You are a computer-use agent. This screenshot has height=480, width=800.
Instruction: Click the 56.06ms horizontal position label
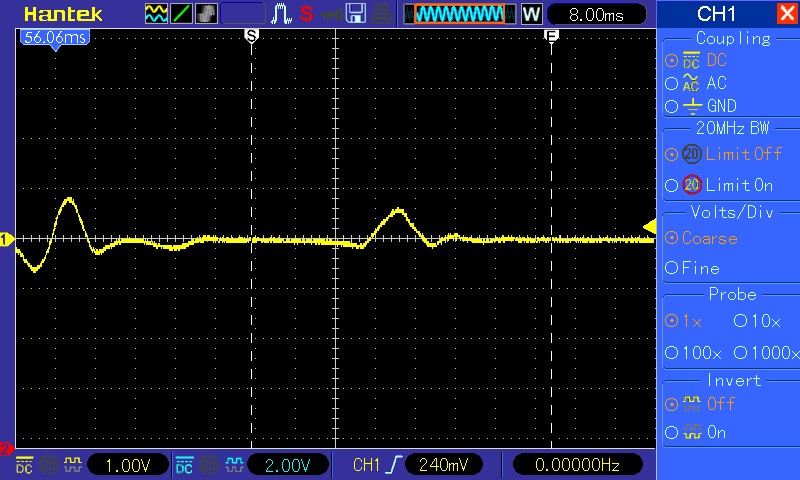coord(55,37)
